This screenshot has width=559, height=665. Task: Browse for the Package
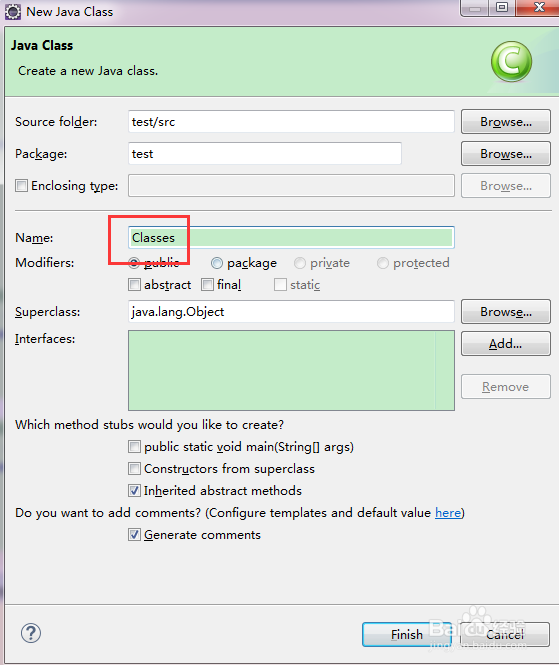tap(506, 154)
